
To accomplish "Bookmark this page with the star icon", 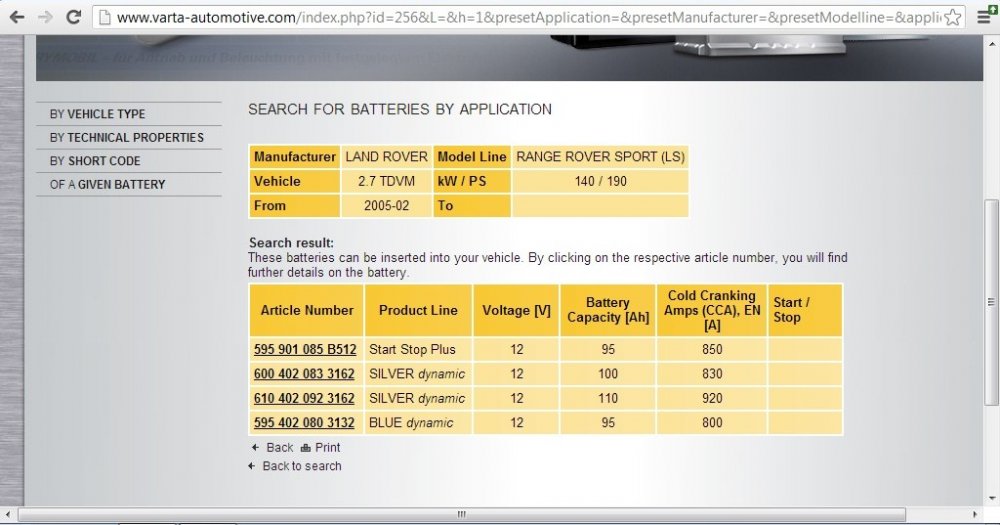I will point(952,17).
